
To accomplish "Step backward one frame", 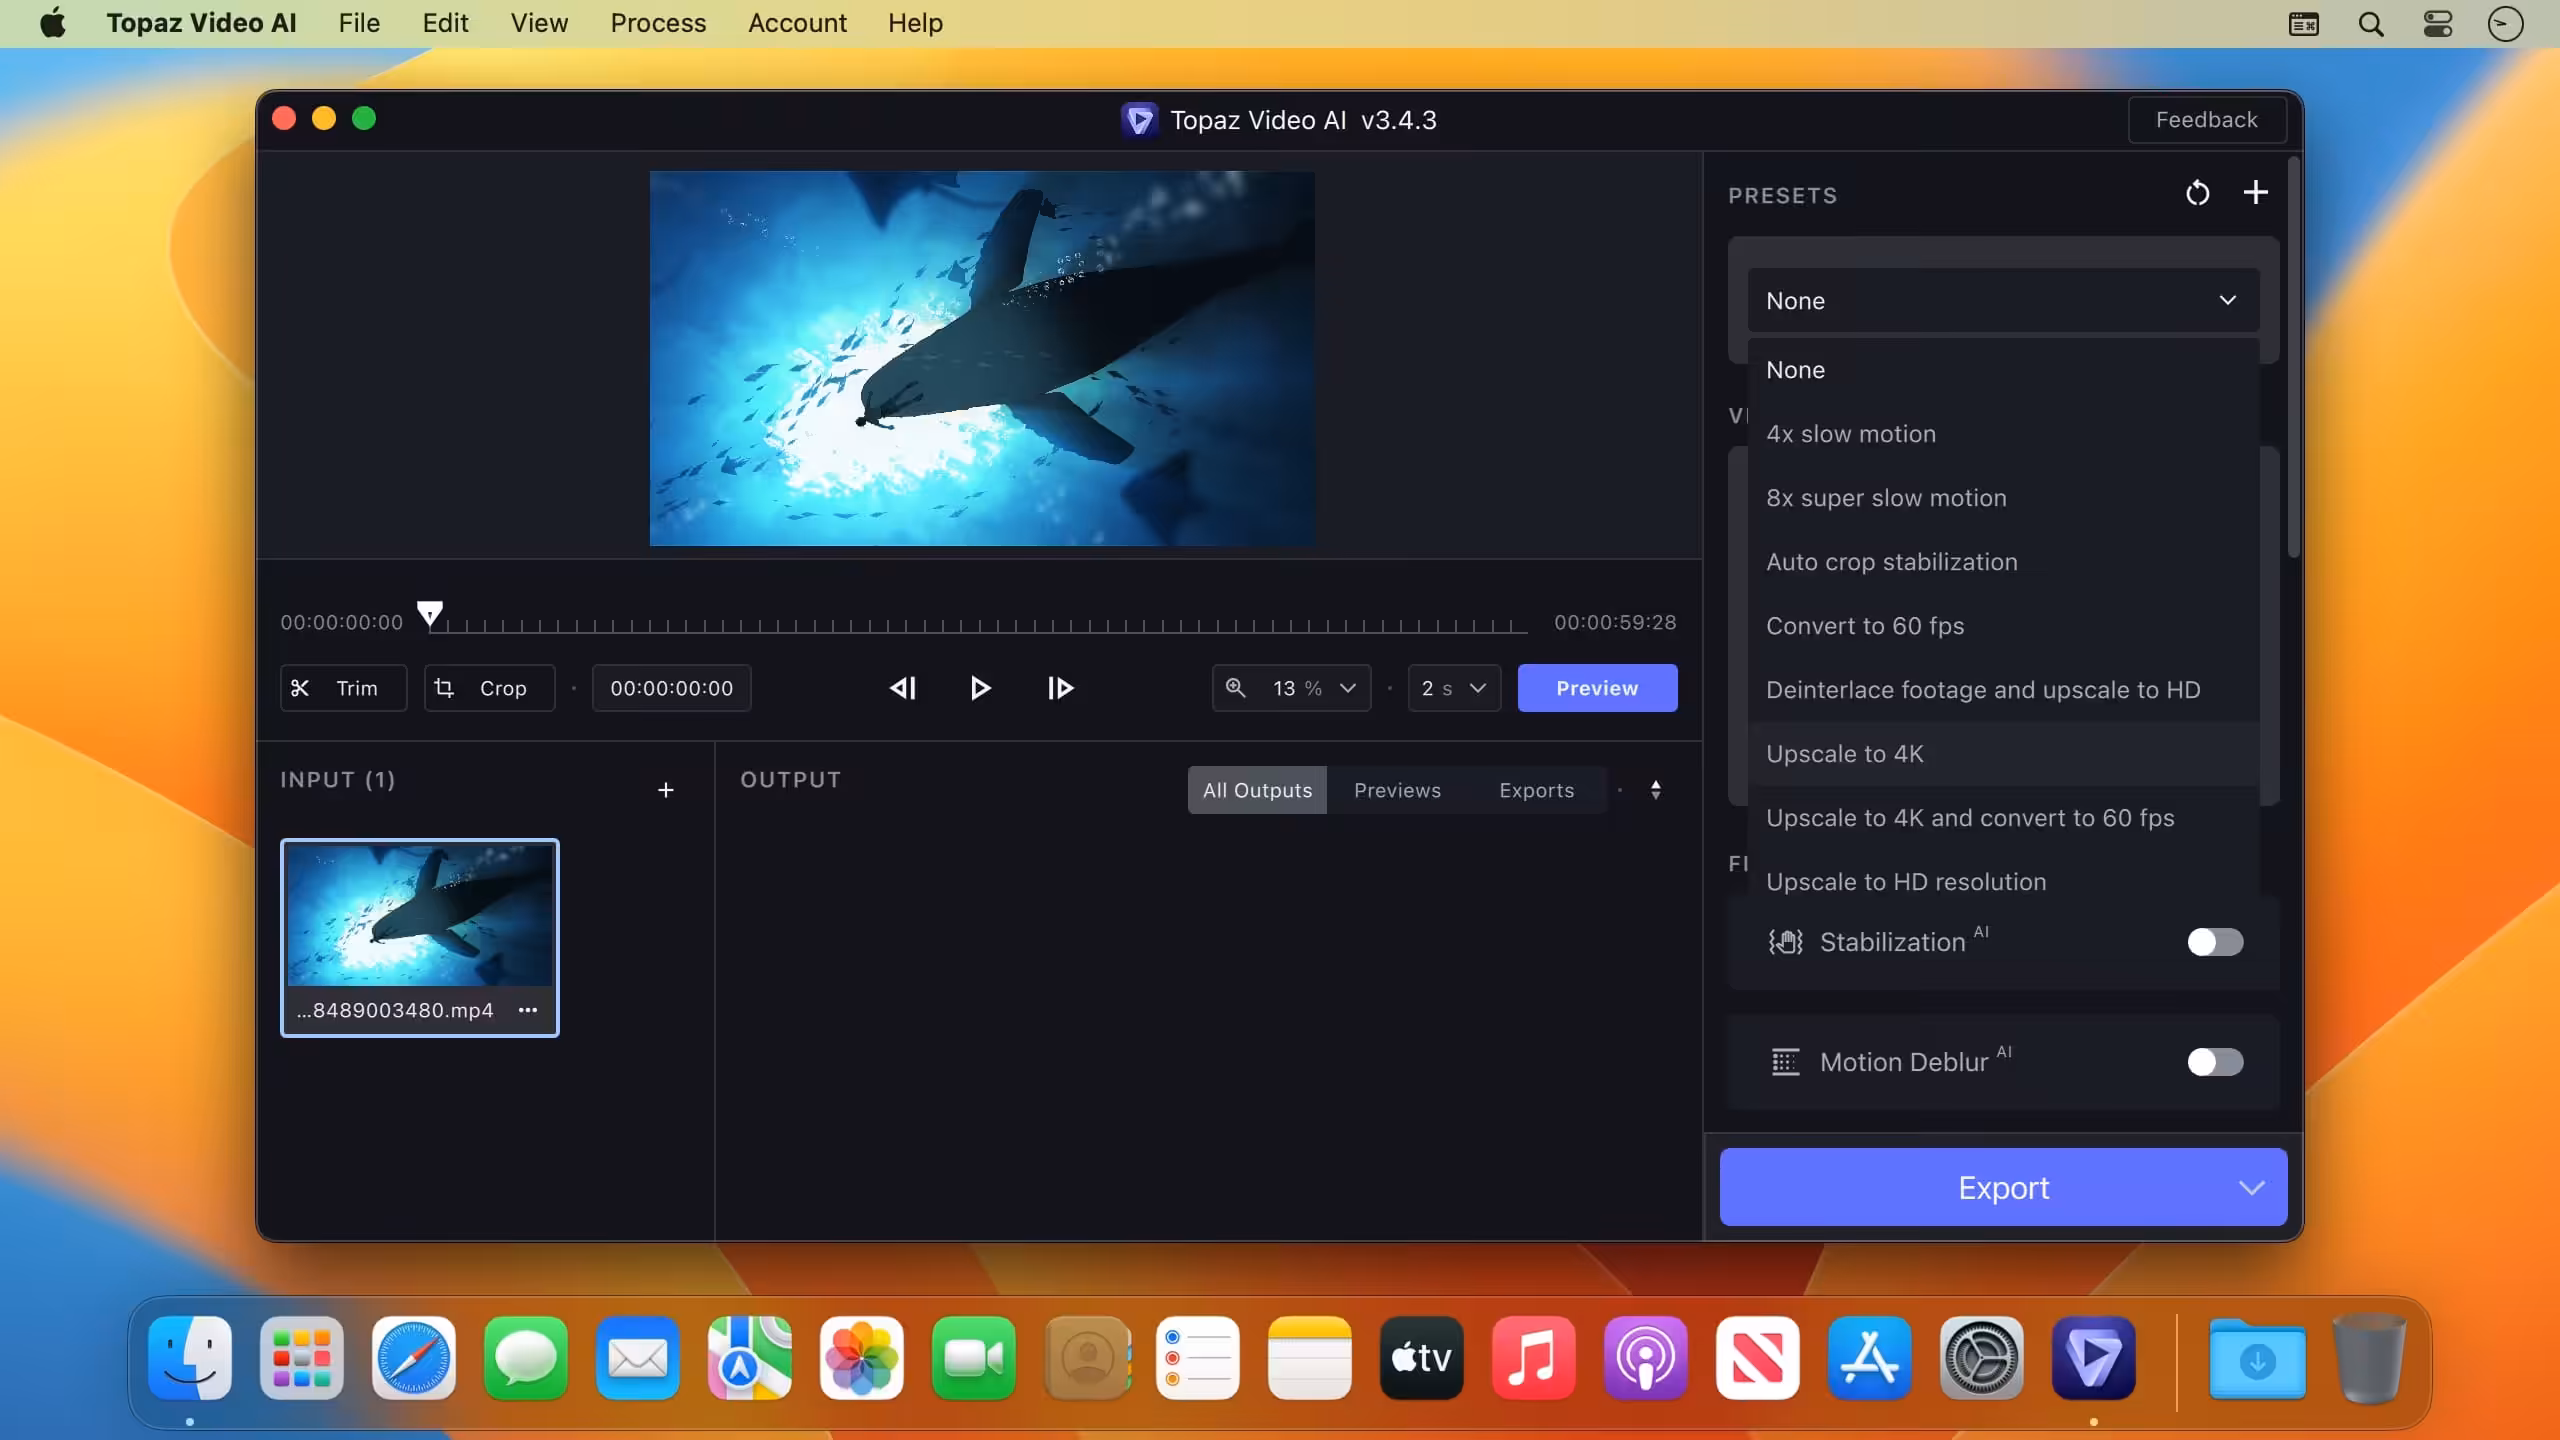I will click(x=902, y=688).
